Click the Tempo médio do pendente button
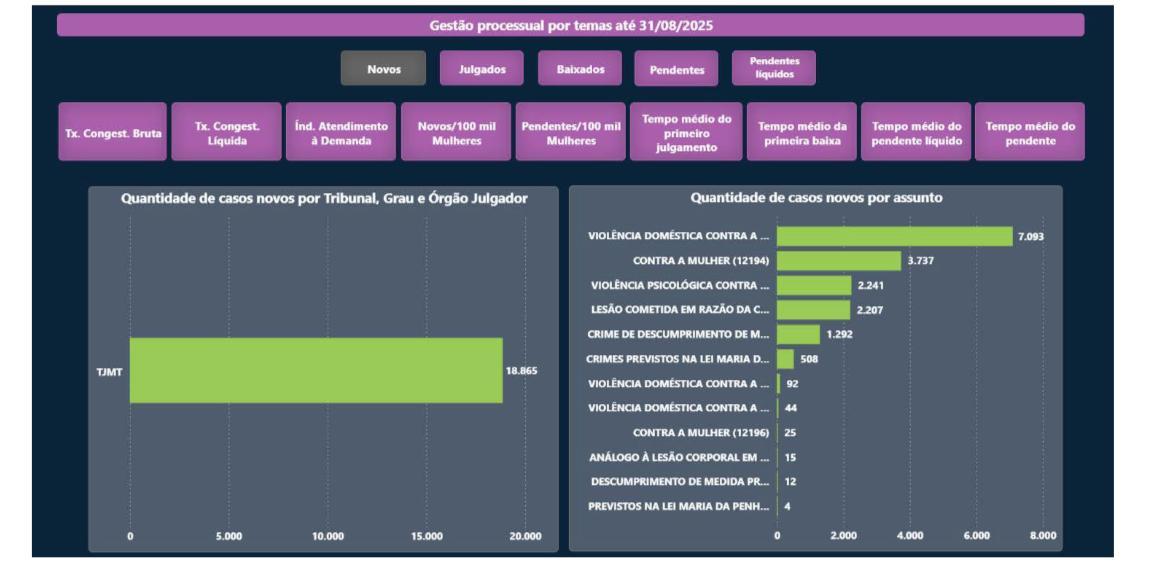 click(x=1030, y=132)
